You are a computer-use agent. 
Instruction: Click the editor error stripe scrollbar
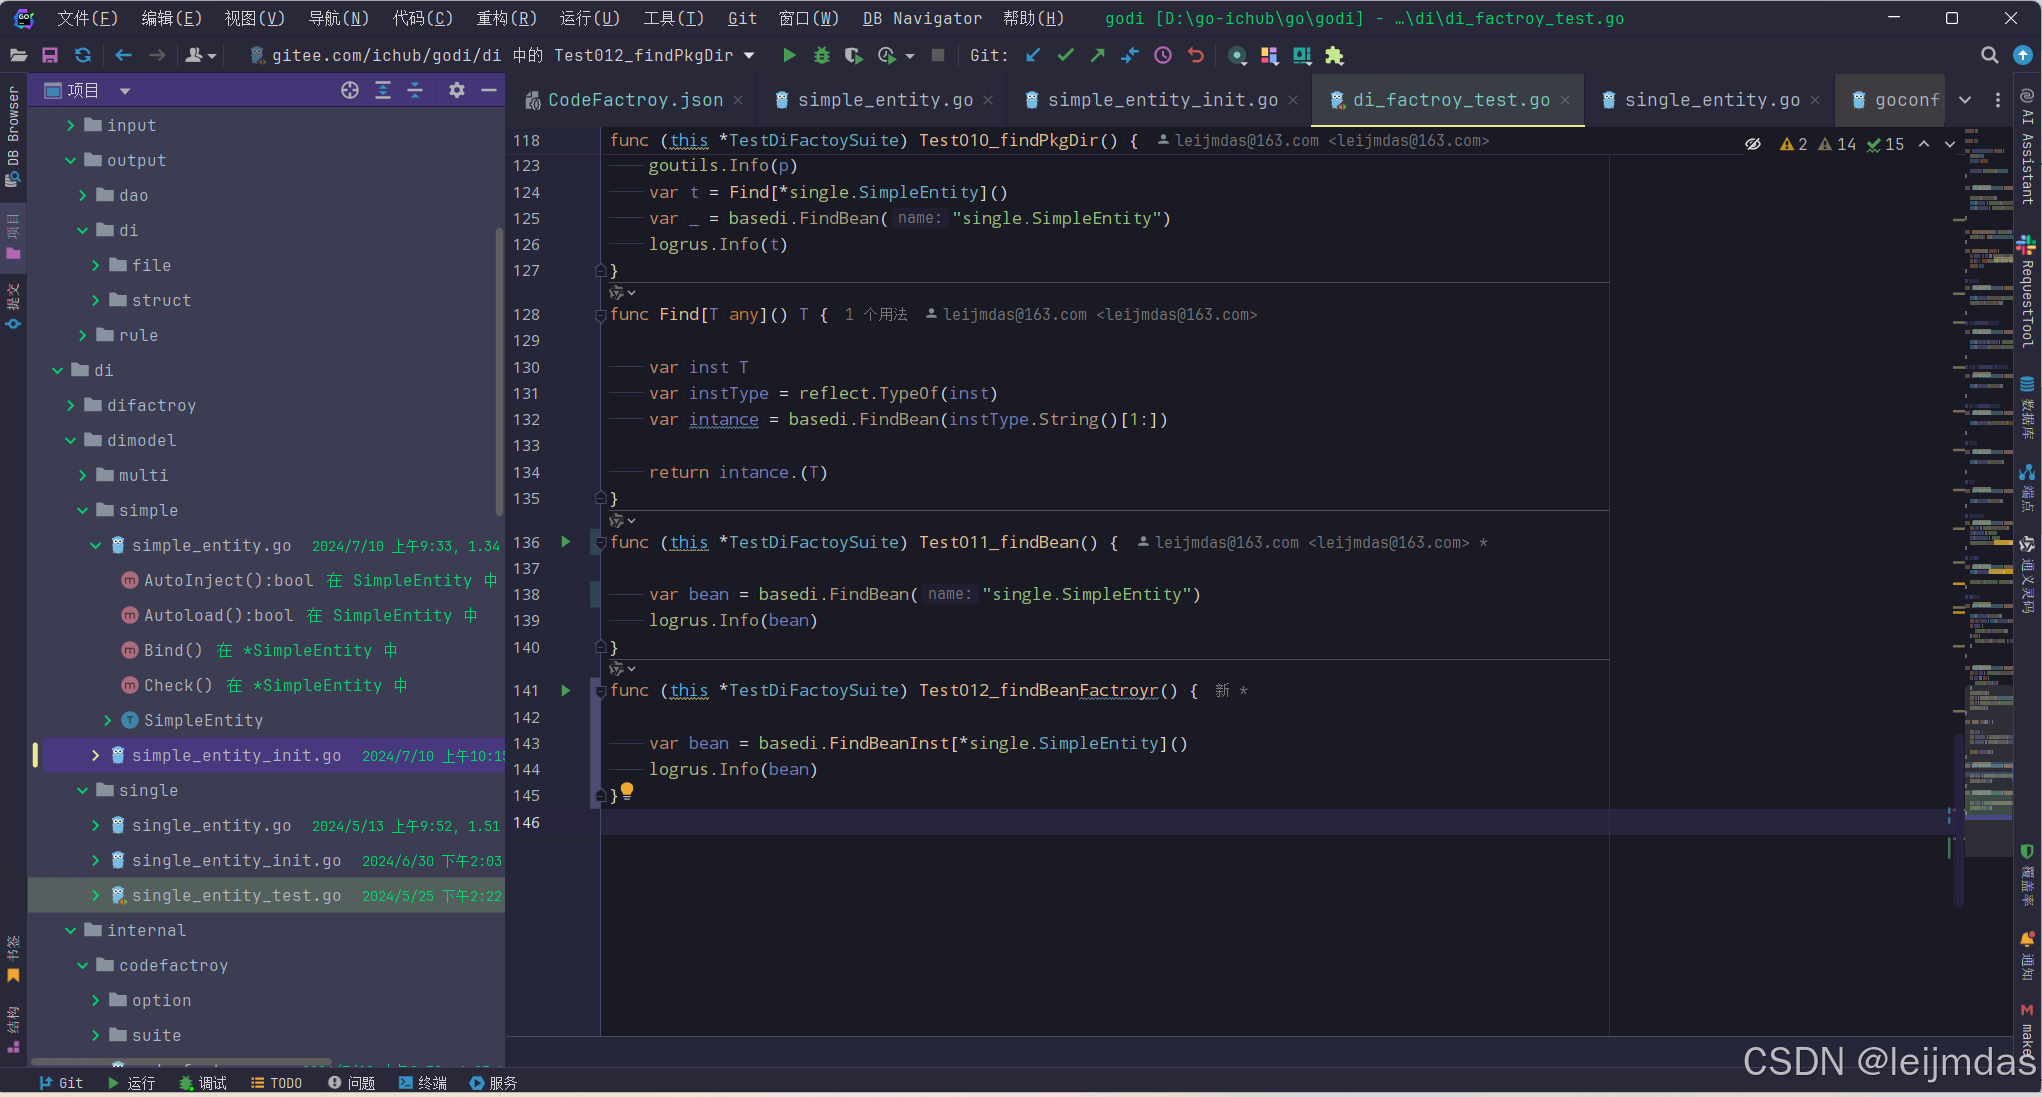click(1959, 820)
